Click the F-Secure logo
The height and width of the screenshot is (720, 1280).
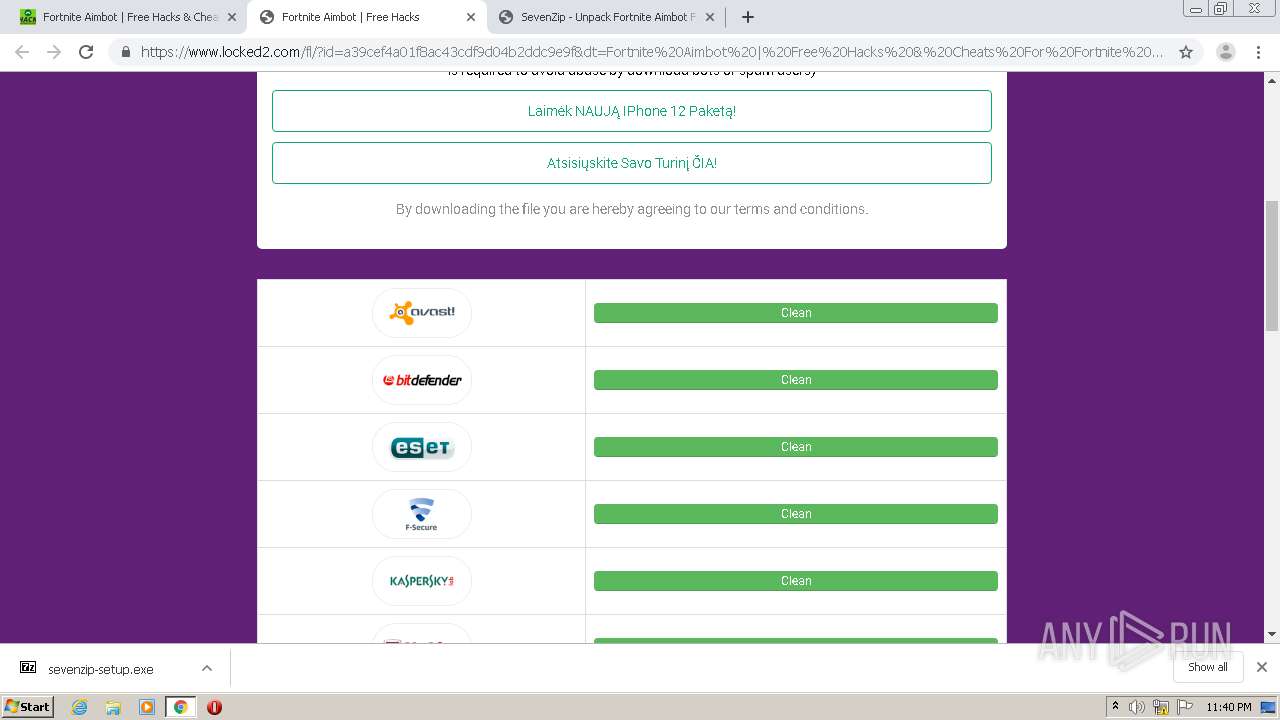[x=422, y=514]
